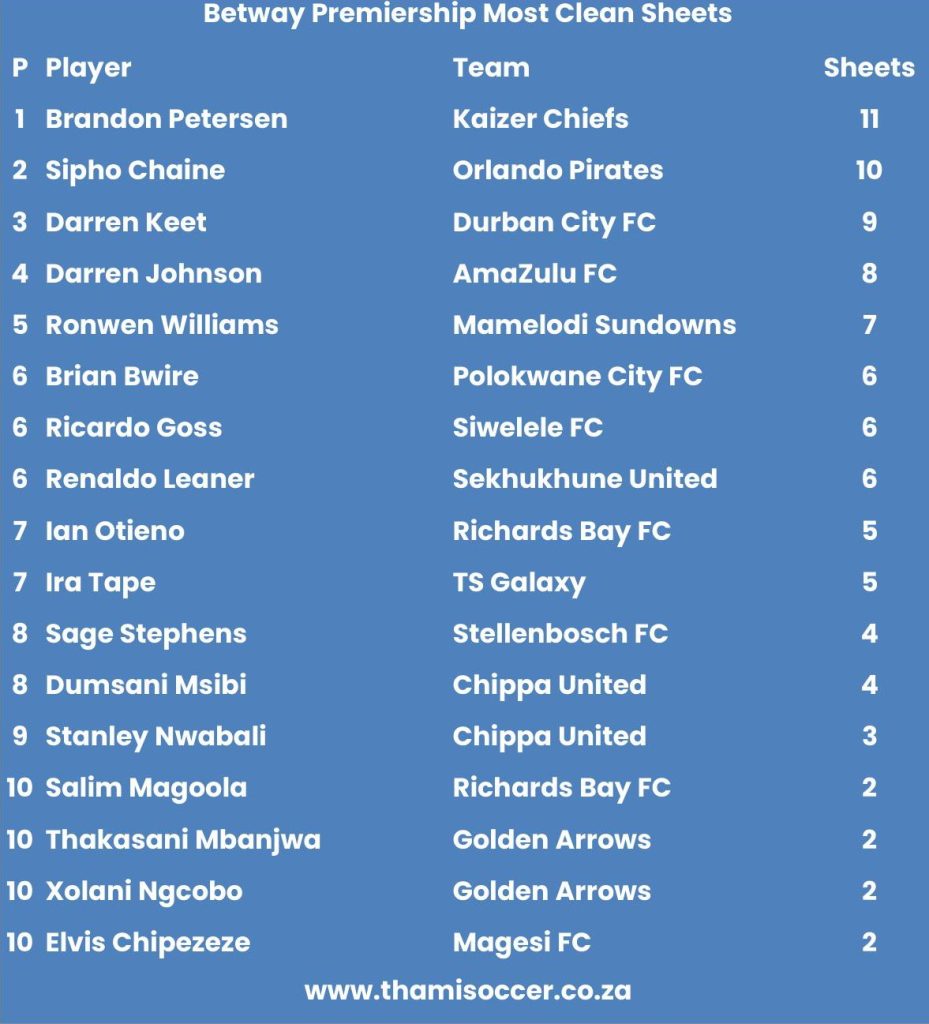
Task: Select the Player column header
Action: [x=88, y=68]
